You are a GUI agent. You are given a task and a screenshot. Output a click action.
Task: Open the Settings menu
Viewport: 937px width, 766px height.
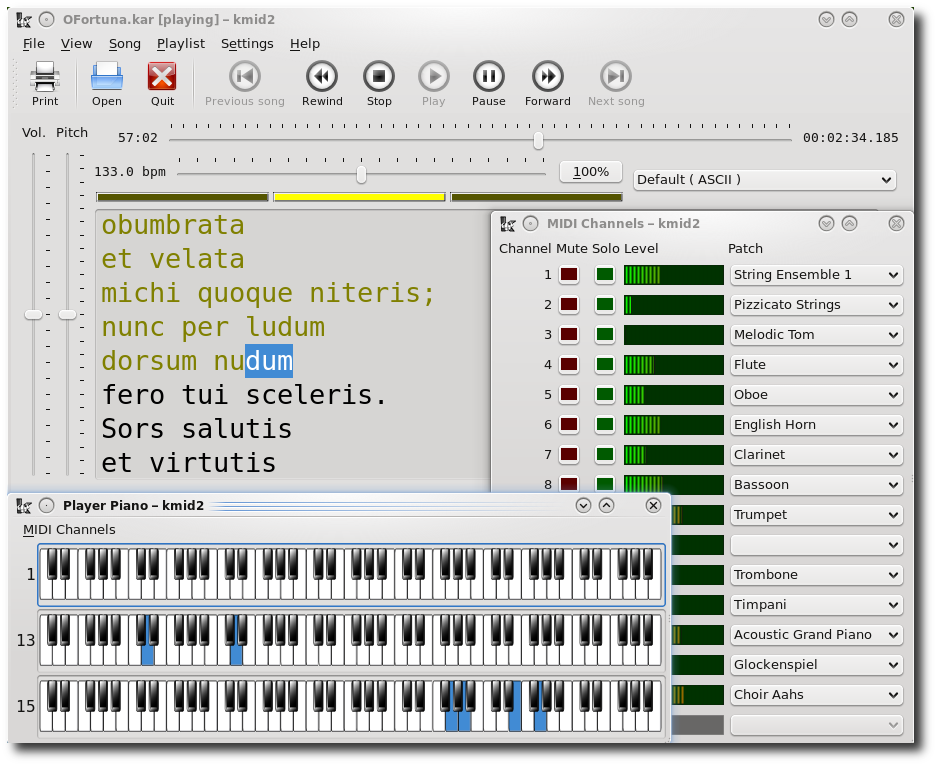247,43
